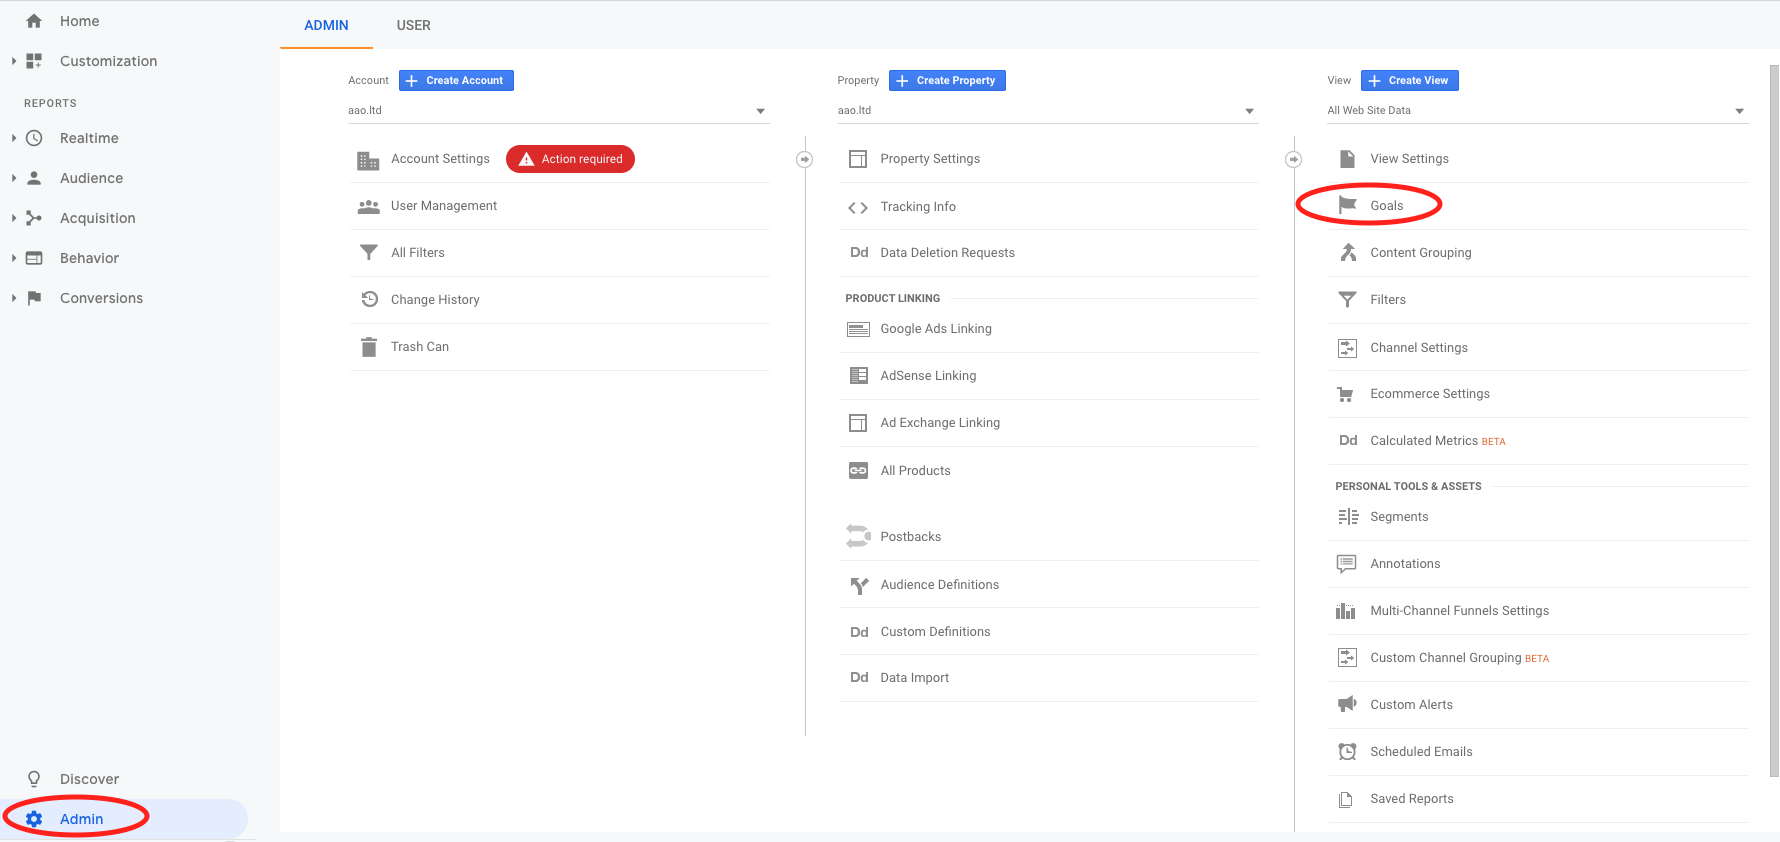Click the Custom Alerts megaphone icon
The image size is (1780, 842).
1347,704
